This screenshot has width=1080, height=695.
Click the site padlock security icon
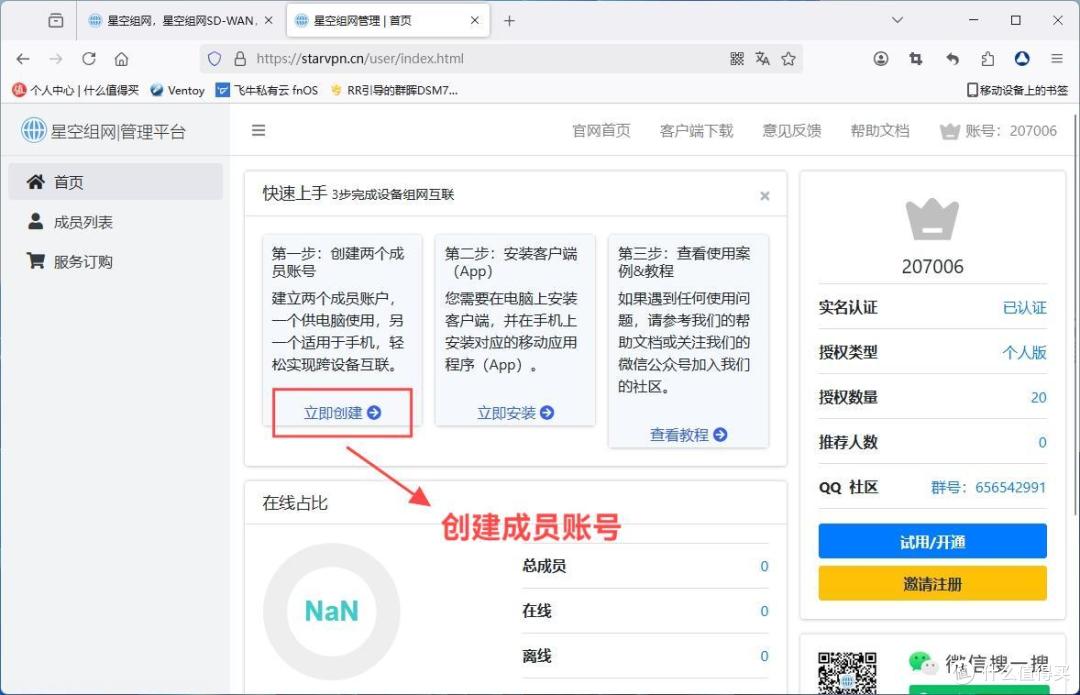coord(240,59)
